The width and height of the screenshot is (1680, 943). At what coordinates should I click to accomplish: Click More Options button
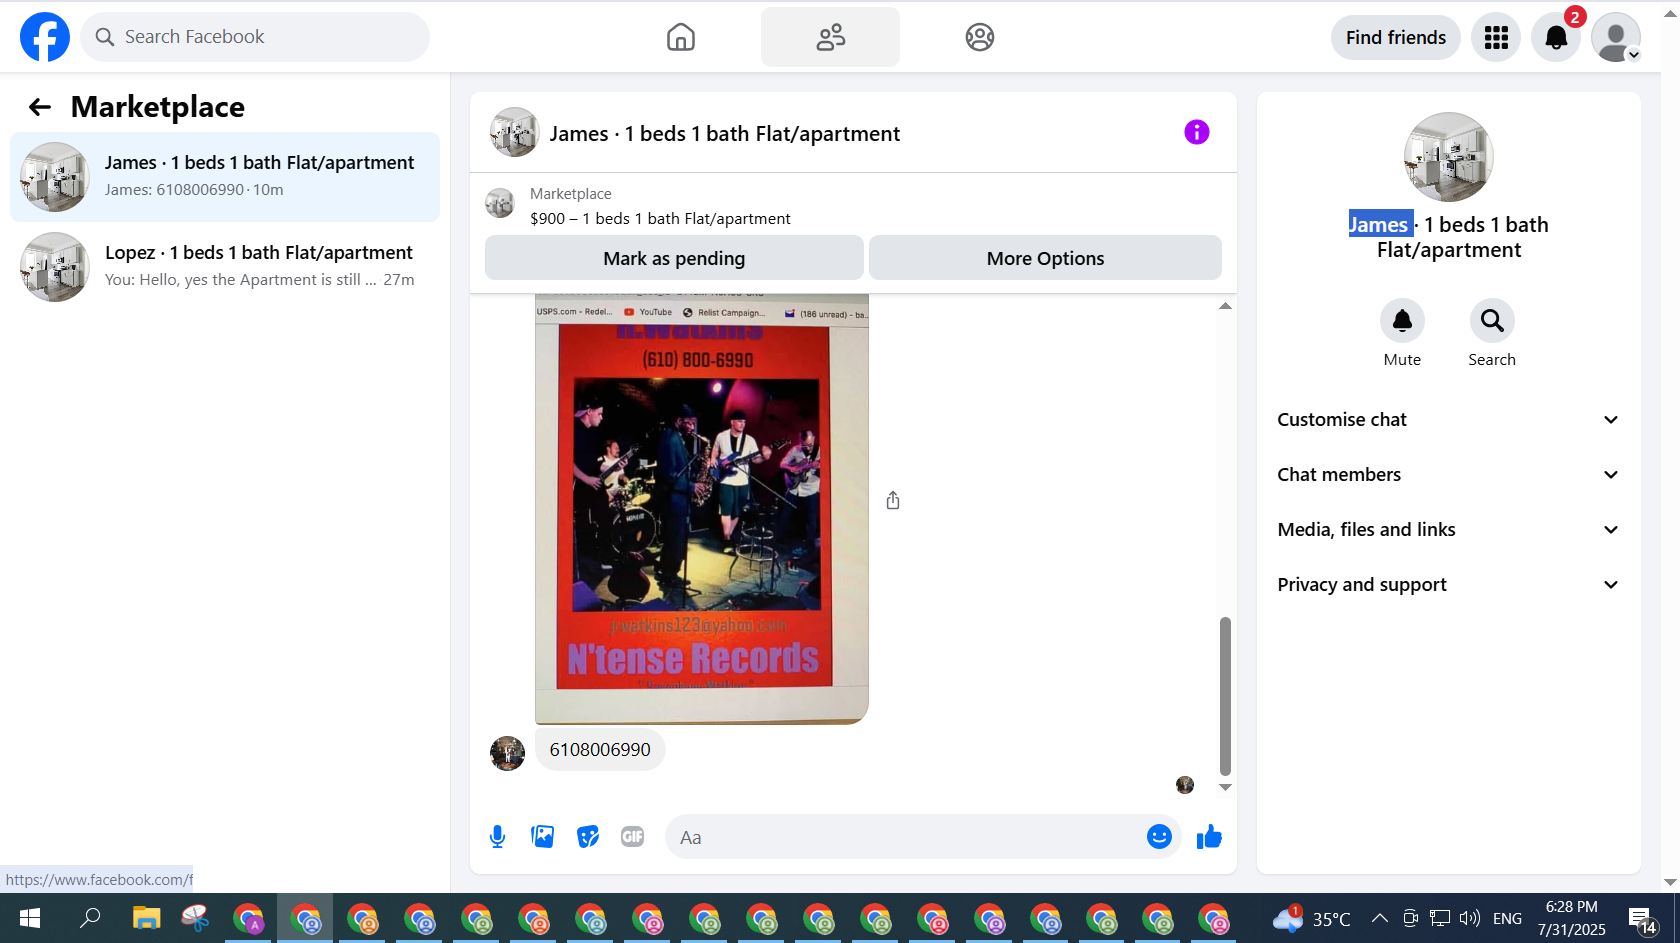[1045, 258]
